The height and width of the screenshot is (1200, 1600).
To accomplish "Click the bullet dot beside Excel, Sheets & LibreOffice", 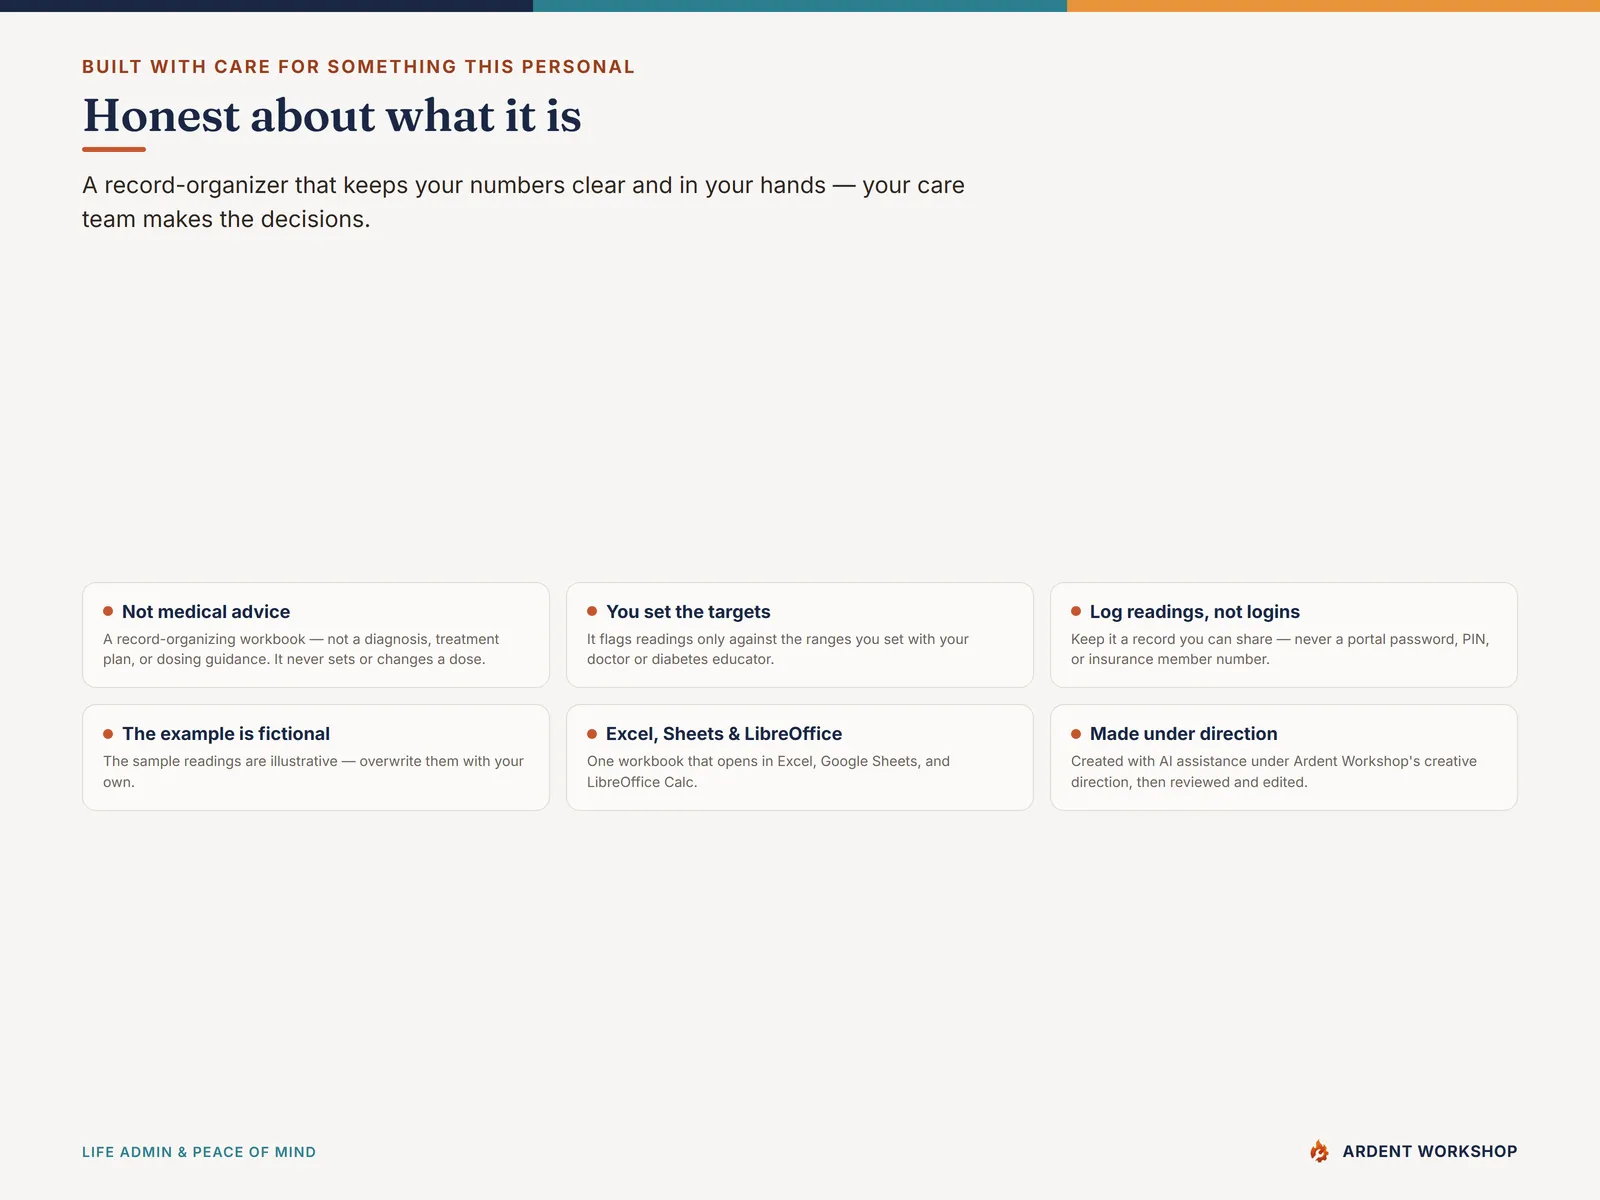I will [592, 734].
